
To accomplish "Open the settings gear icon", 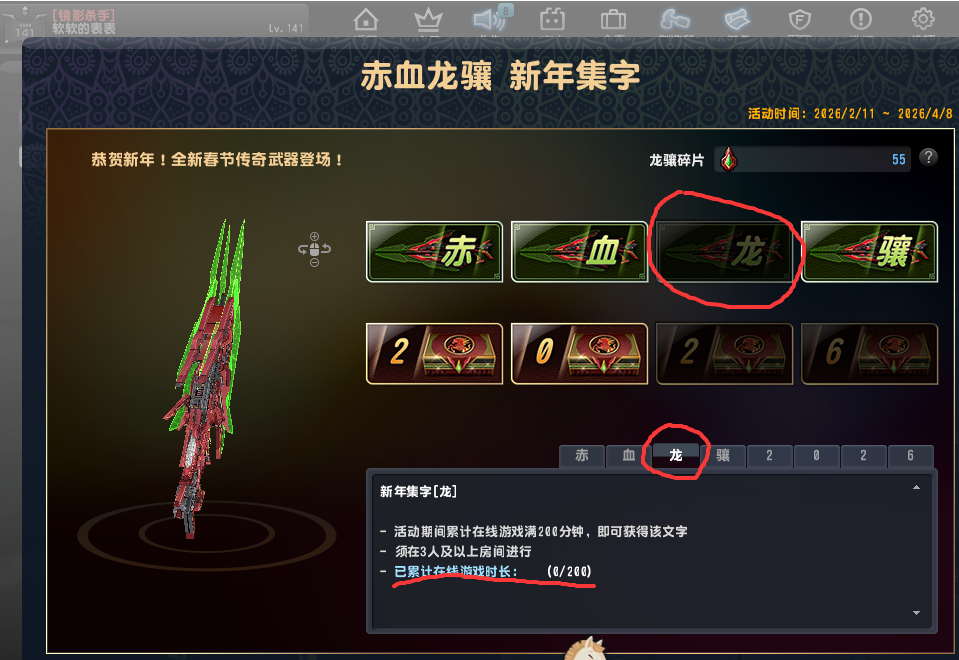I will tap(922, 19).
